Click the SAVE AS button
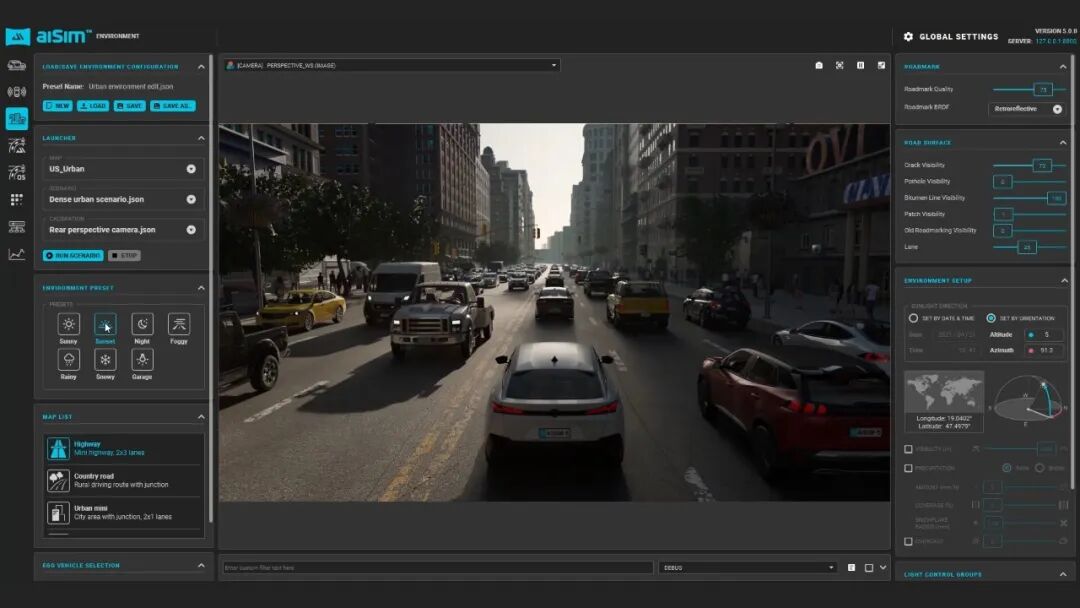This screenshot has height=608, width=1080. [173, 106]
